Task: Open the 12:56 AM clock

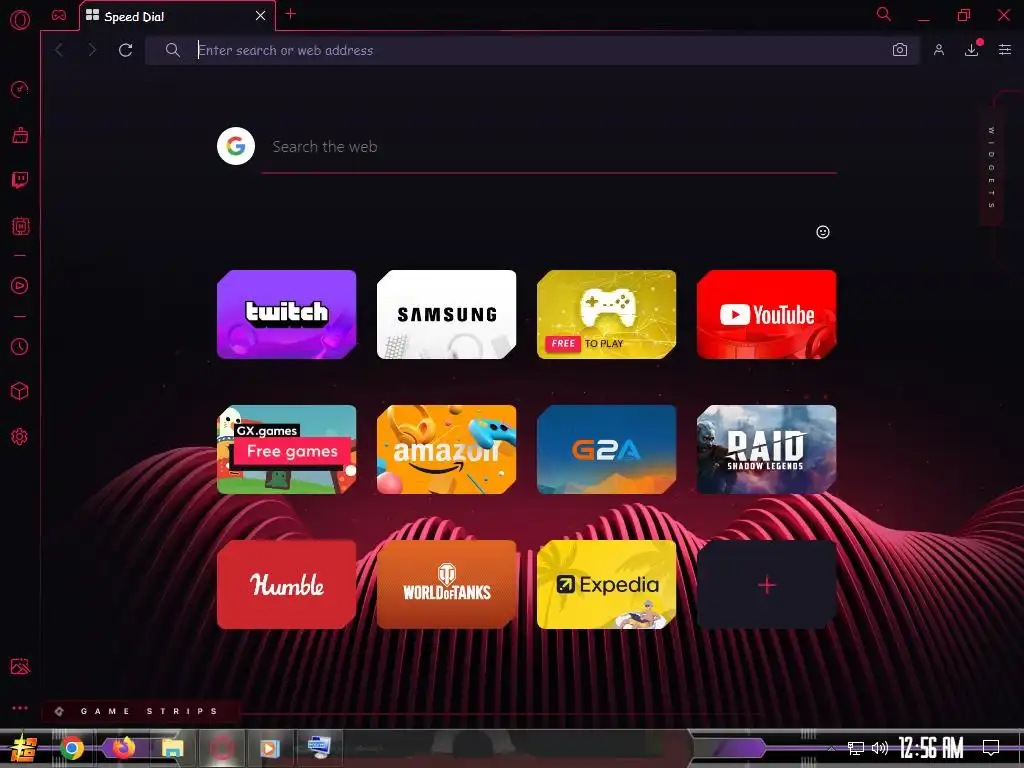Action: pos(931,748)
